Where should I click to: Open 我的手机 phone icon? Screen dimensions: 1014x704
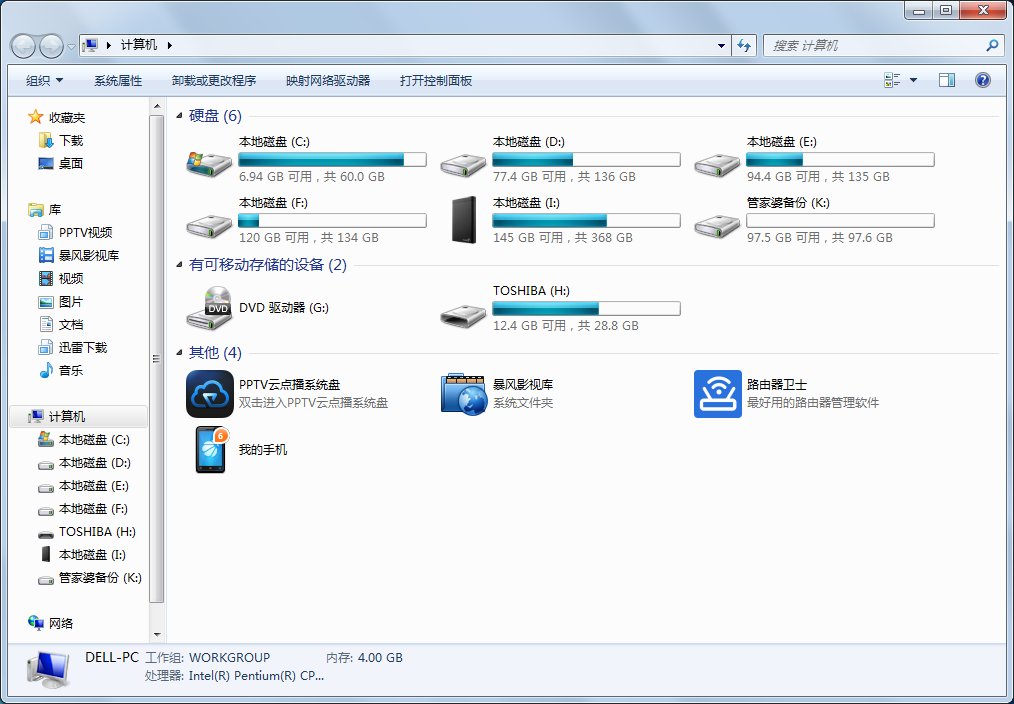240,447
